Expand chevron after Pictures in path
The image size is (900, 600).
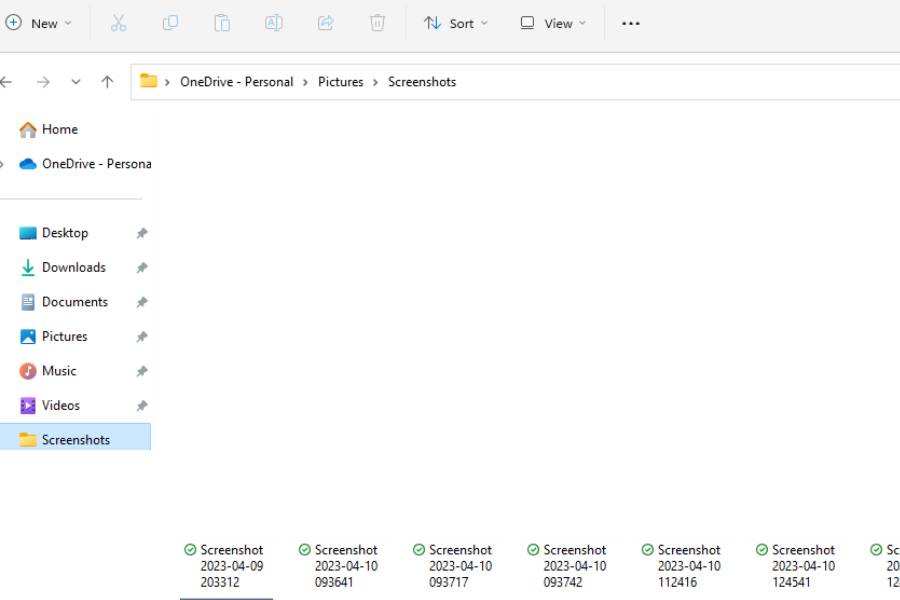[x=375, y=82]
